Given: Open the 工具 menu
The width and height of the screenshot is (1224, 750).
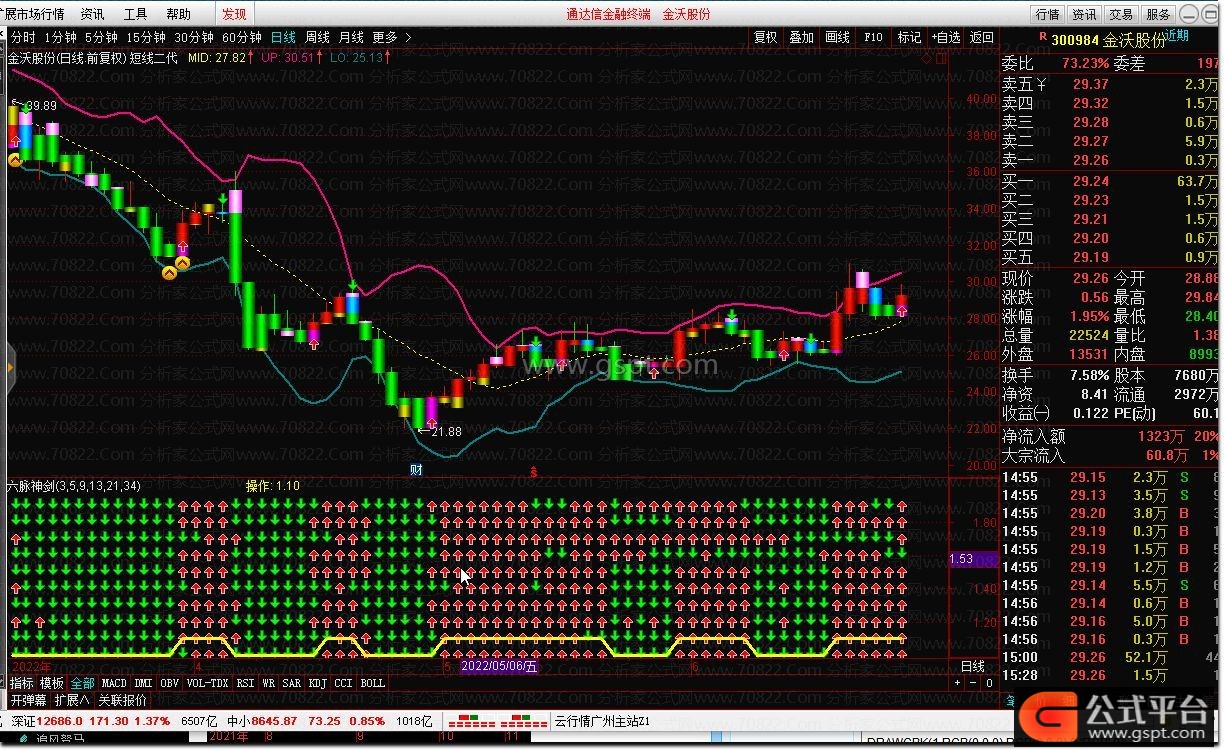Looking at the screenshot, I should click(x=135, y=14).
